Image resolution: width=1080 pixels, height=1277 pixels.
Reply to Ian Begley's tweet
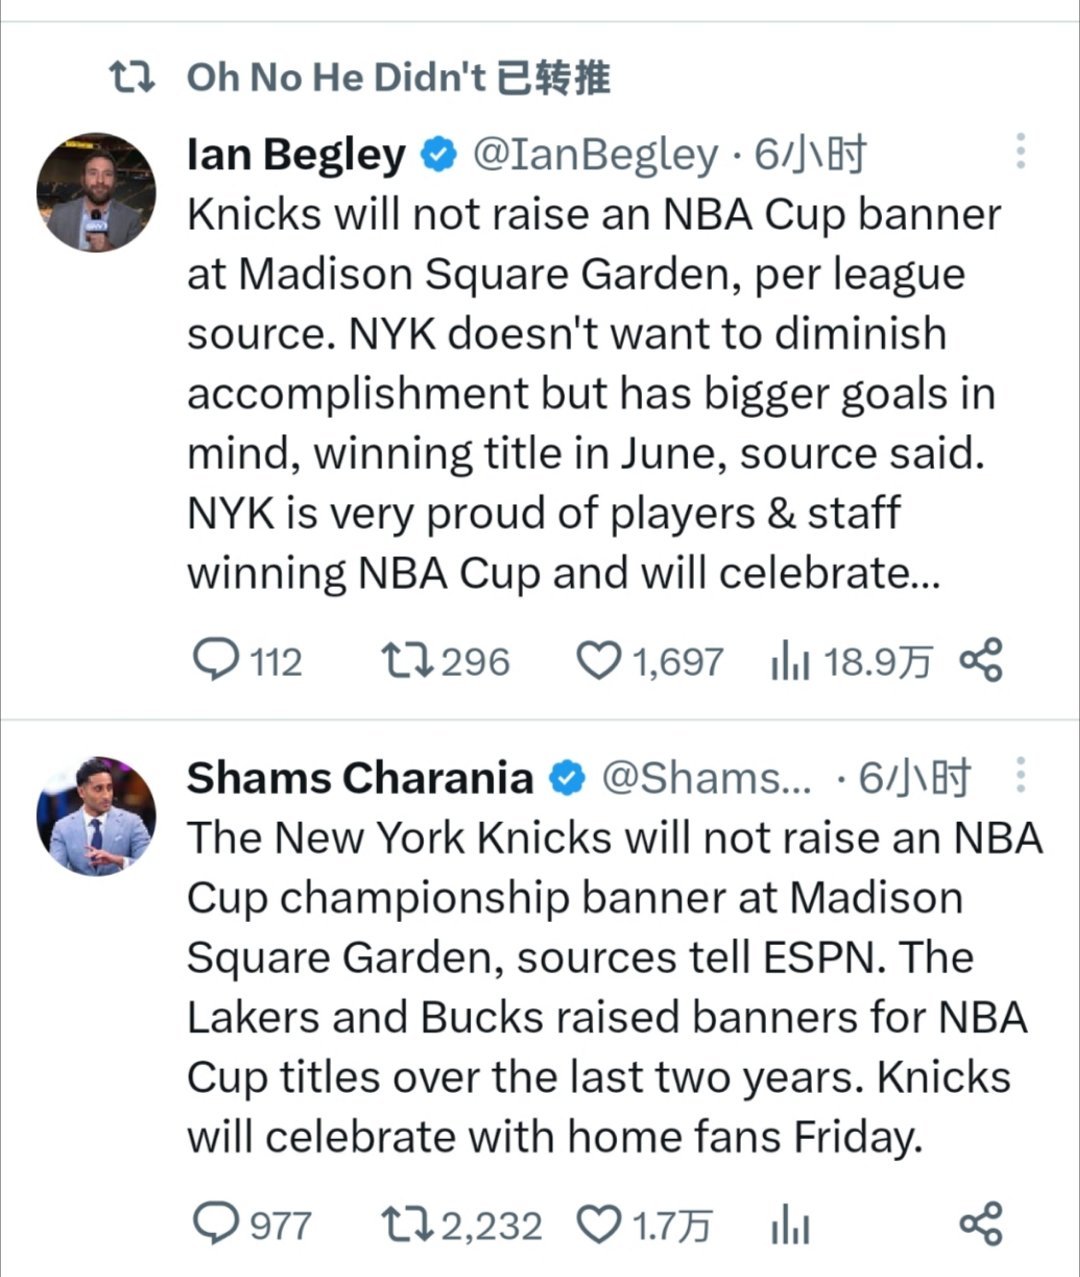coord(214,661)
